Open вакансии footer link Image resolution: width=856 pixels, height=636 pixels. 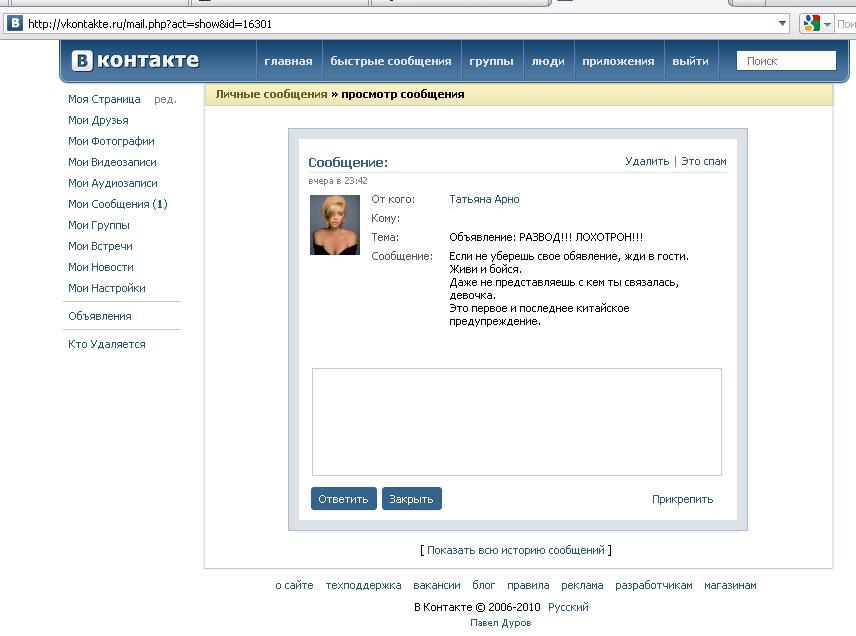(437, 585)
